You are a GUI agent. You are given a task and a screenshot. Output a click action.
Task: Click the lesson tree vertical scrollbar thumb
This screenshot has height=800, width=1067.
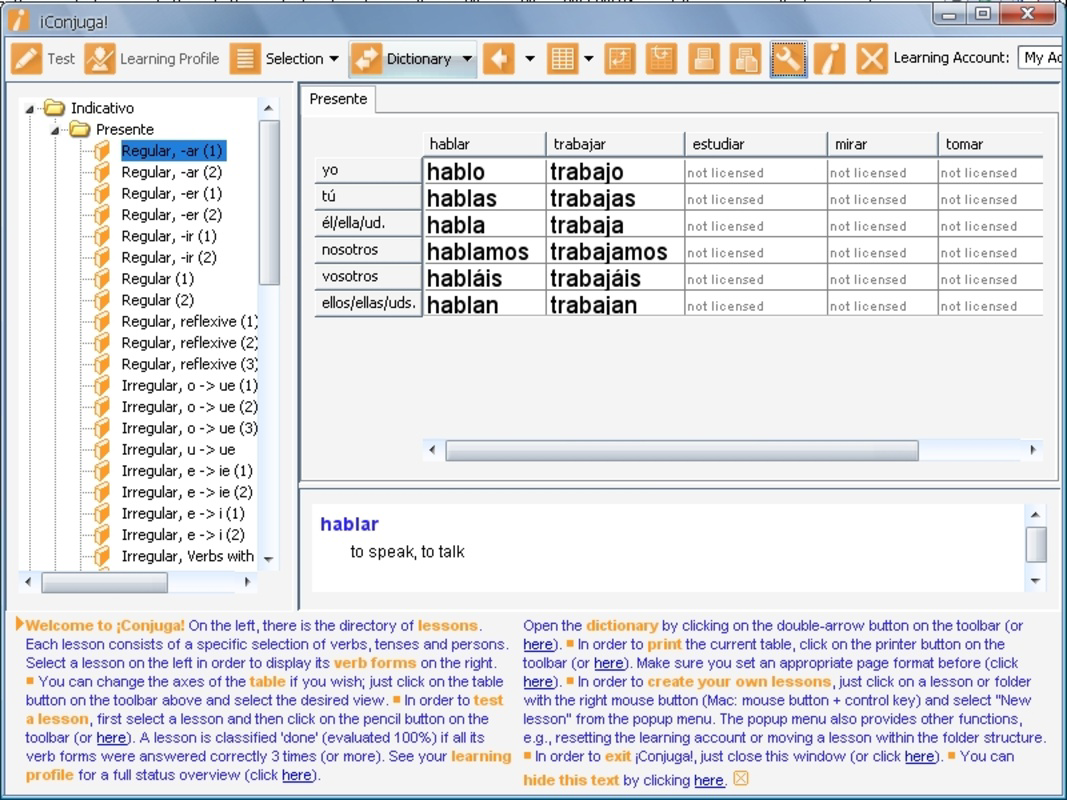[x=269, y=202]
